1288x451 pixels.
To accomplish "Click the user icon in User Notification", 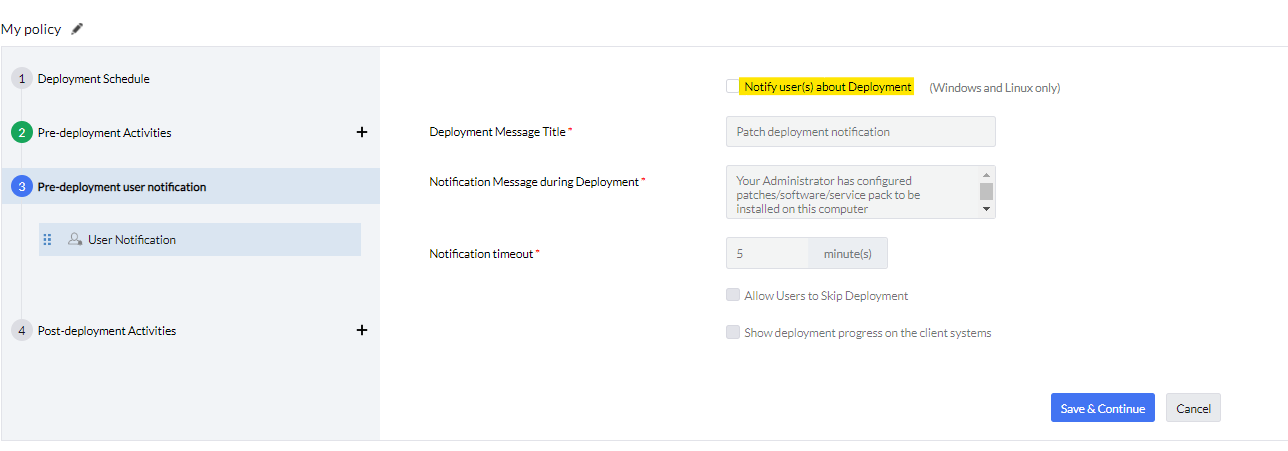I will pos(75,240).
